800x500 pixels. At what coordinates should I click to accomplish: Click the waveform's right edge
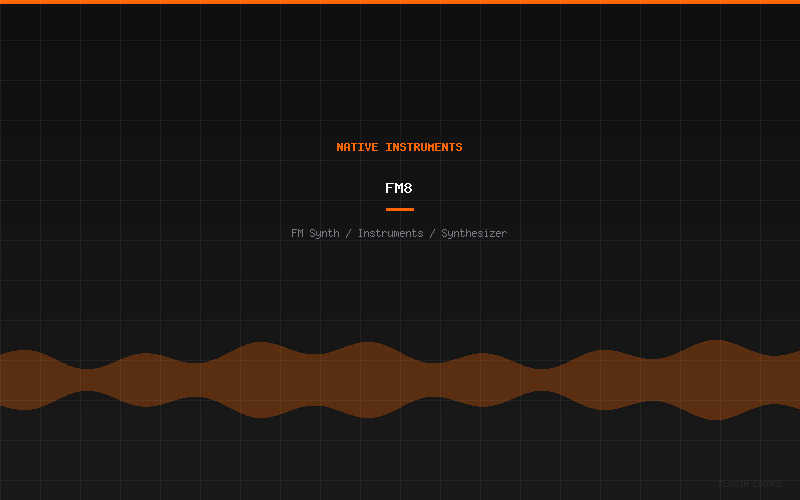795,380
